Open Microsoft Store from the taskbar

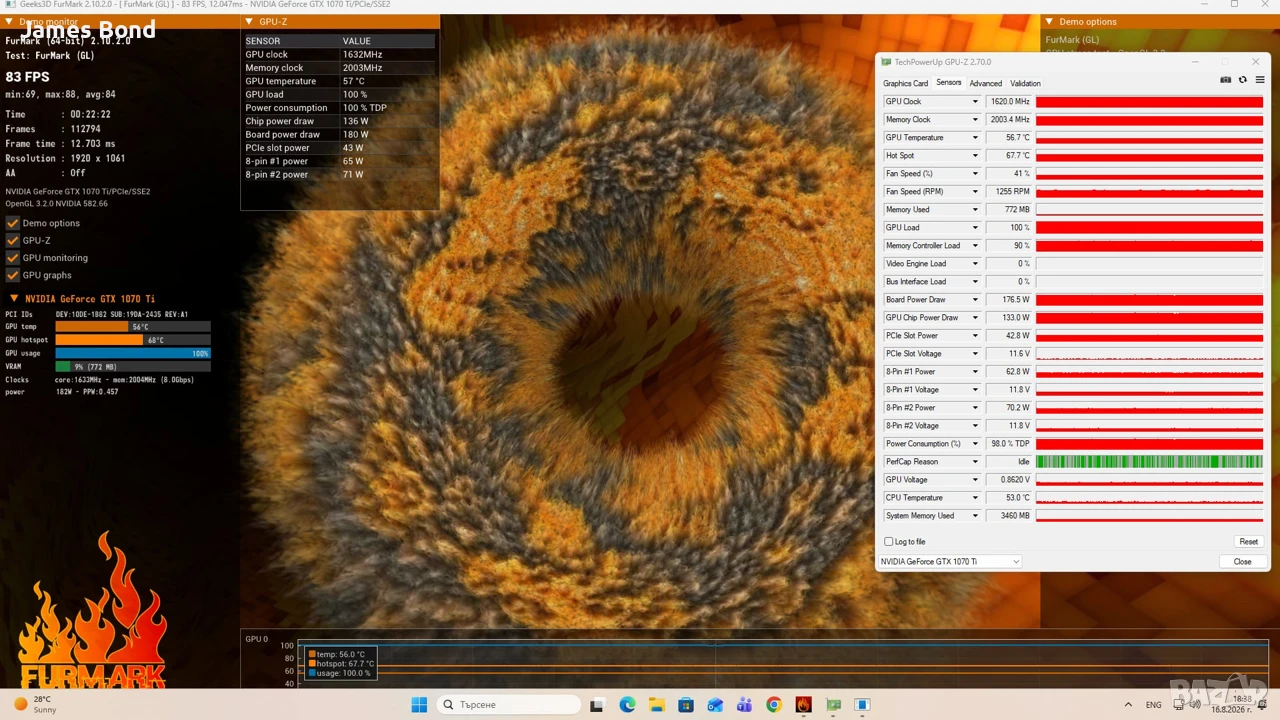pos(685,705)
